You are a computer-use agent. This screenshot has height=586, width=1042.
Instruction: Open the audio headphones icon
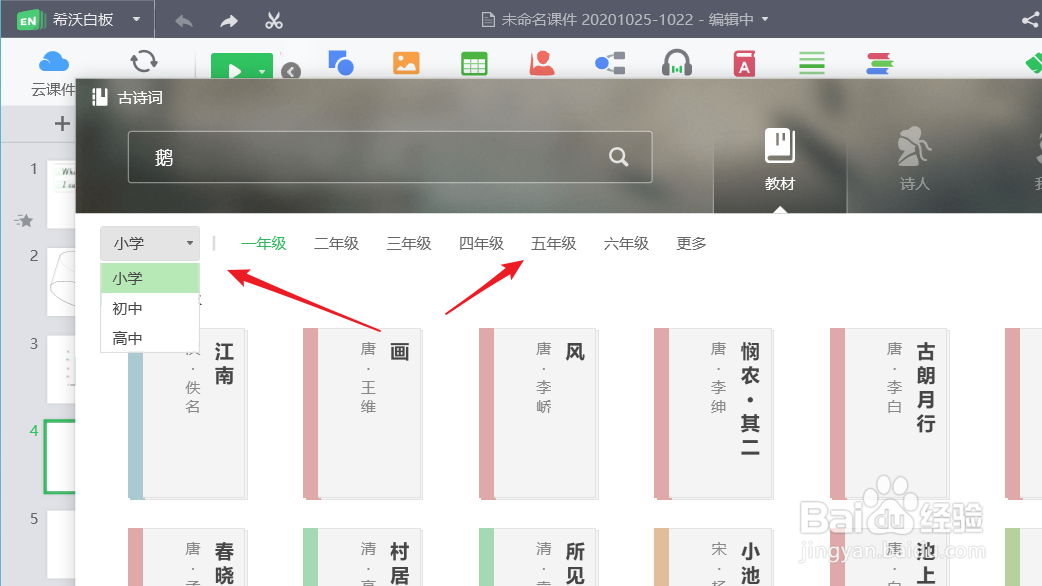[x=677, y=63]
